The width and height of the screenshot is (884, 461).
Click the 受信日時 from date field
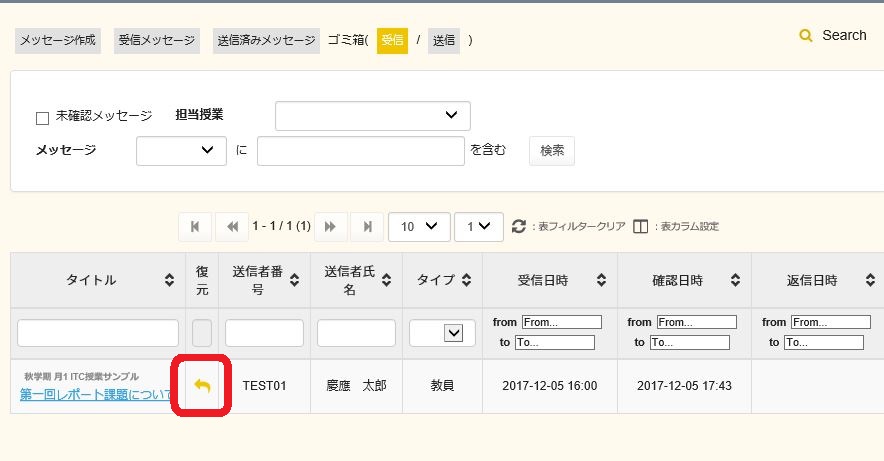click(x=561, y=322)
